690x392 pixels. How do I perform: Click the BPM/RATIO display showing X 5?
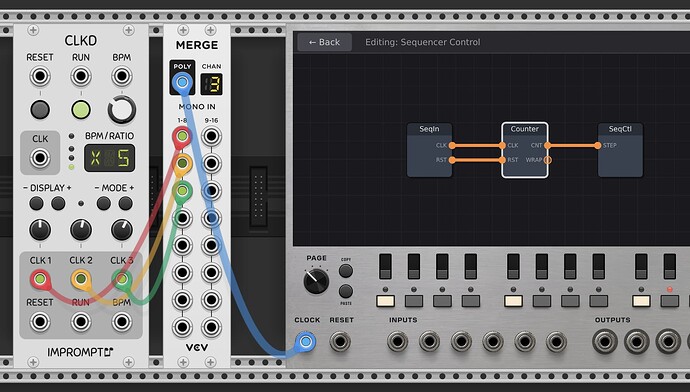tap(110, 158)
